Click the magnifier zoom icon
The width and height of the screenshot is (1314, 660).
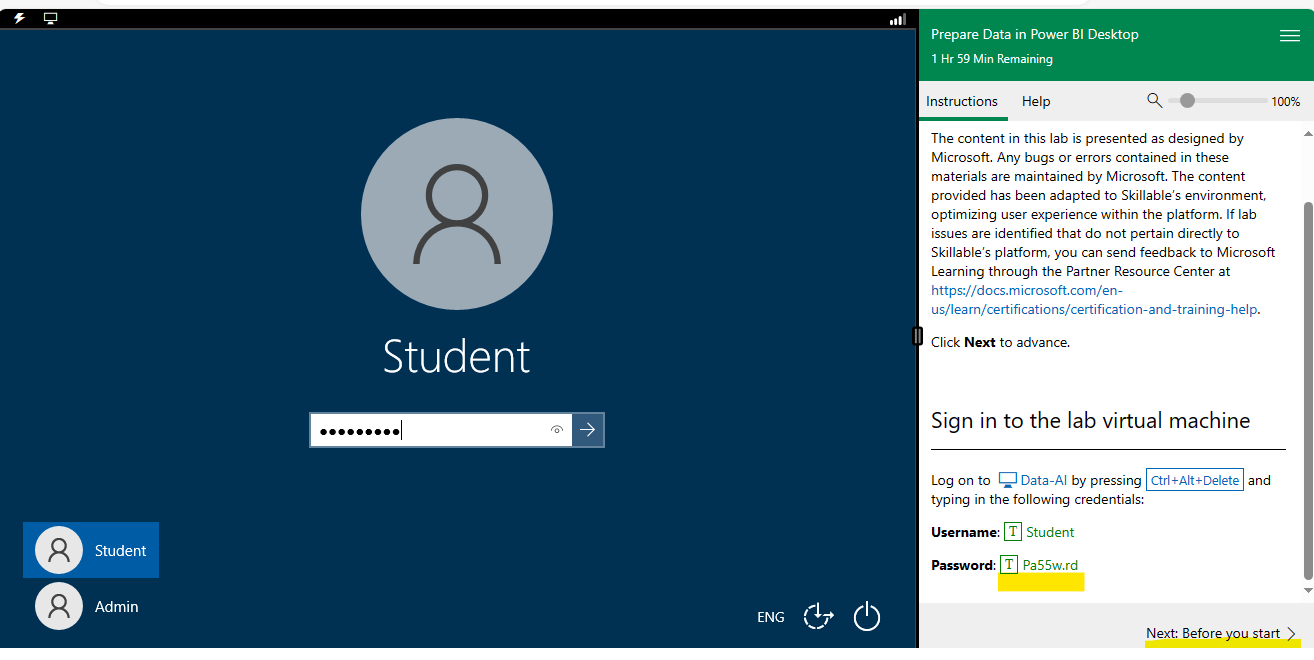1154,100
